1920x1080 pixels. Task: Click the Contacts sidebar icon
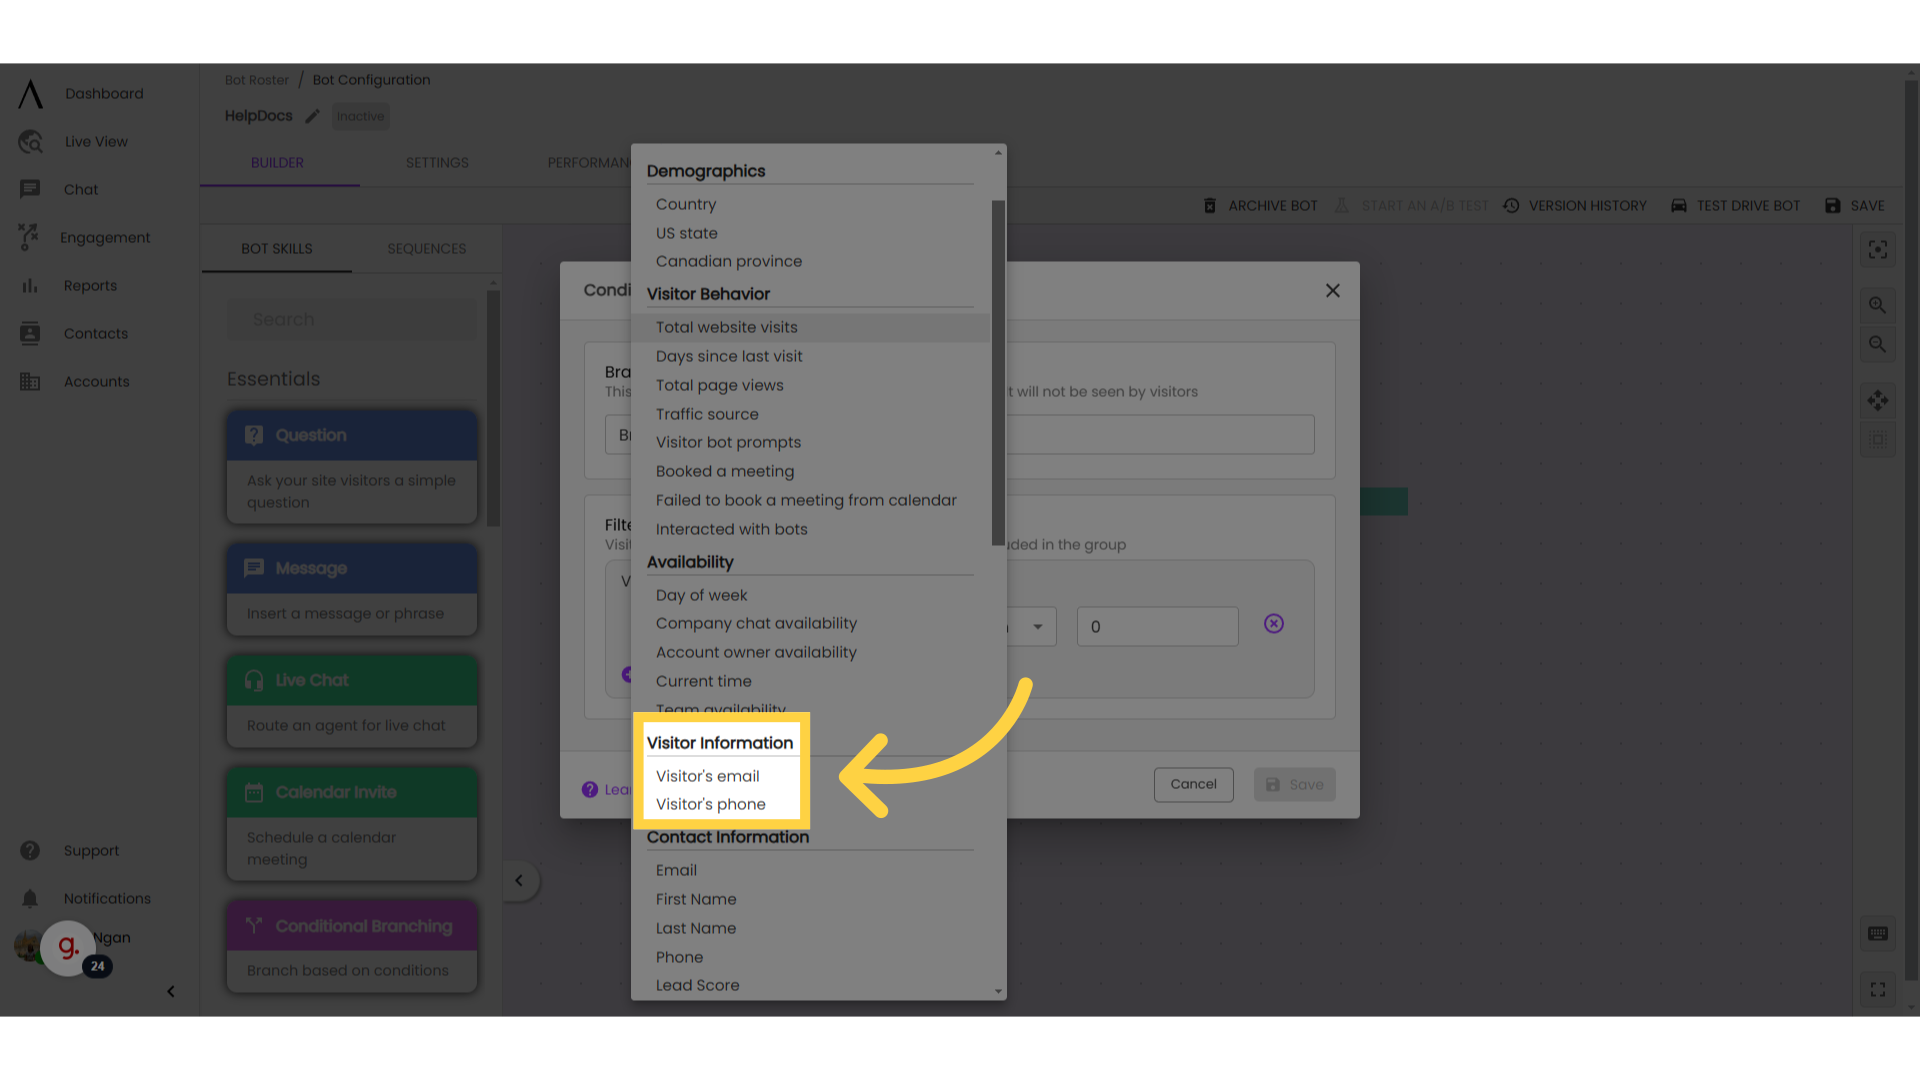pos(28,332)
